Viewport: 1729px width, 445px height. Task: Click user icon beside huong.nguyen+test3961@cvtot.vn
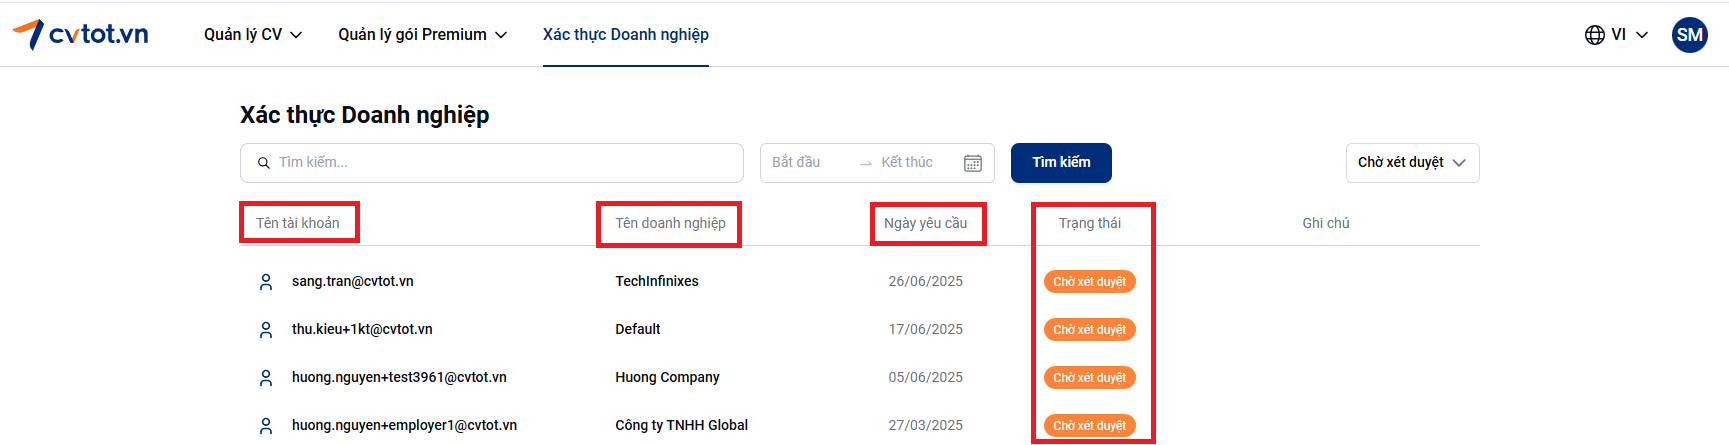266,378
